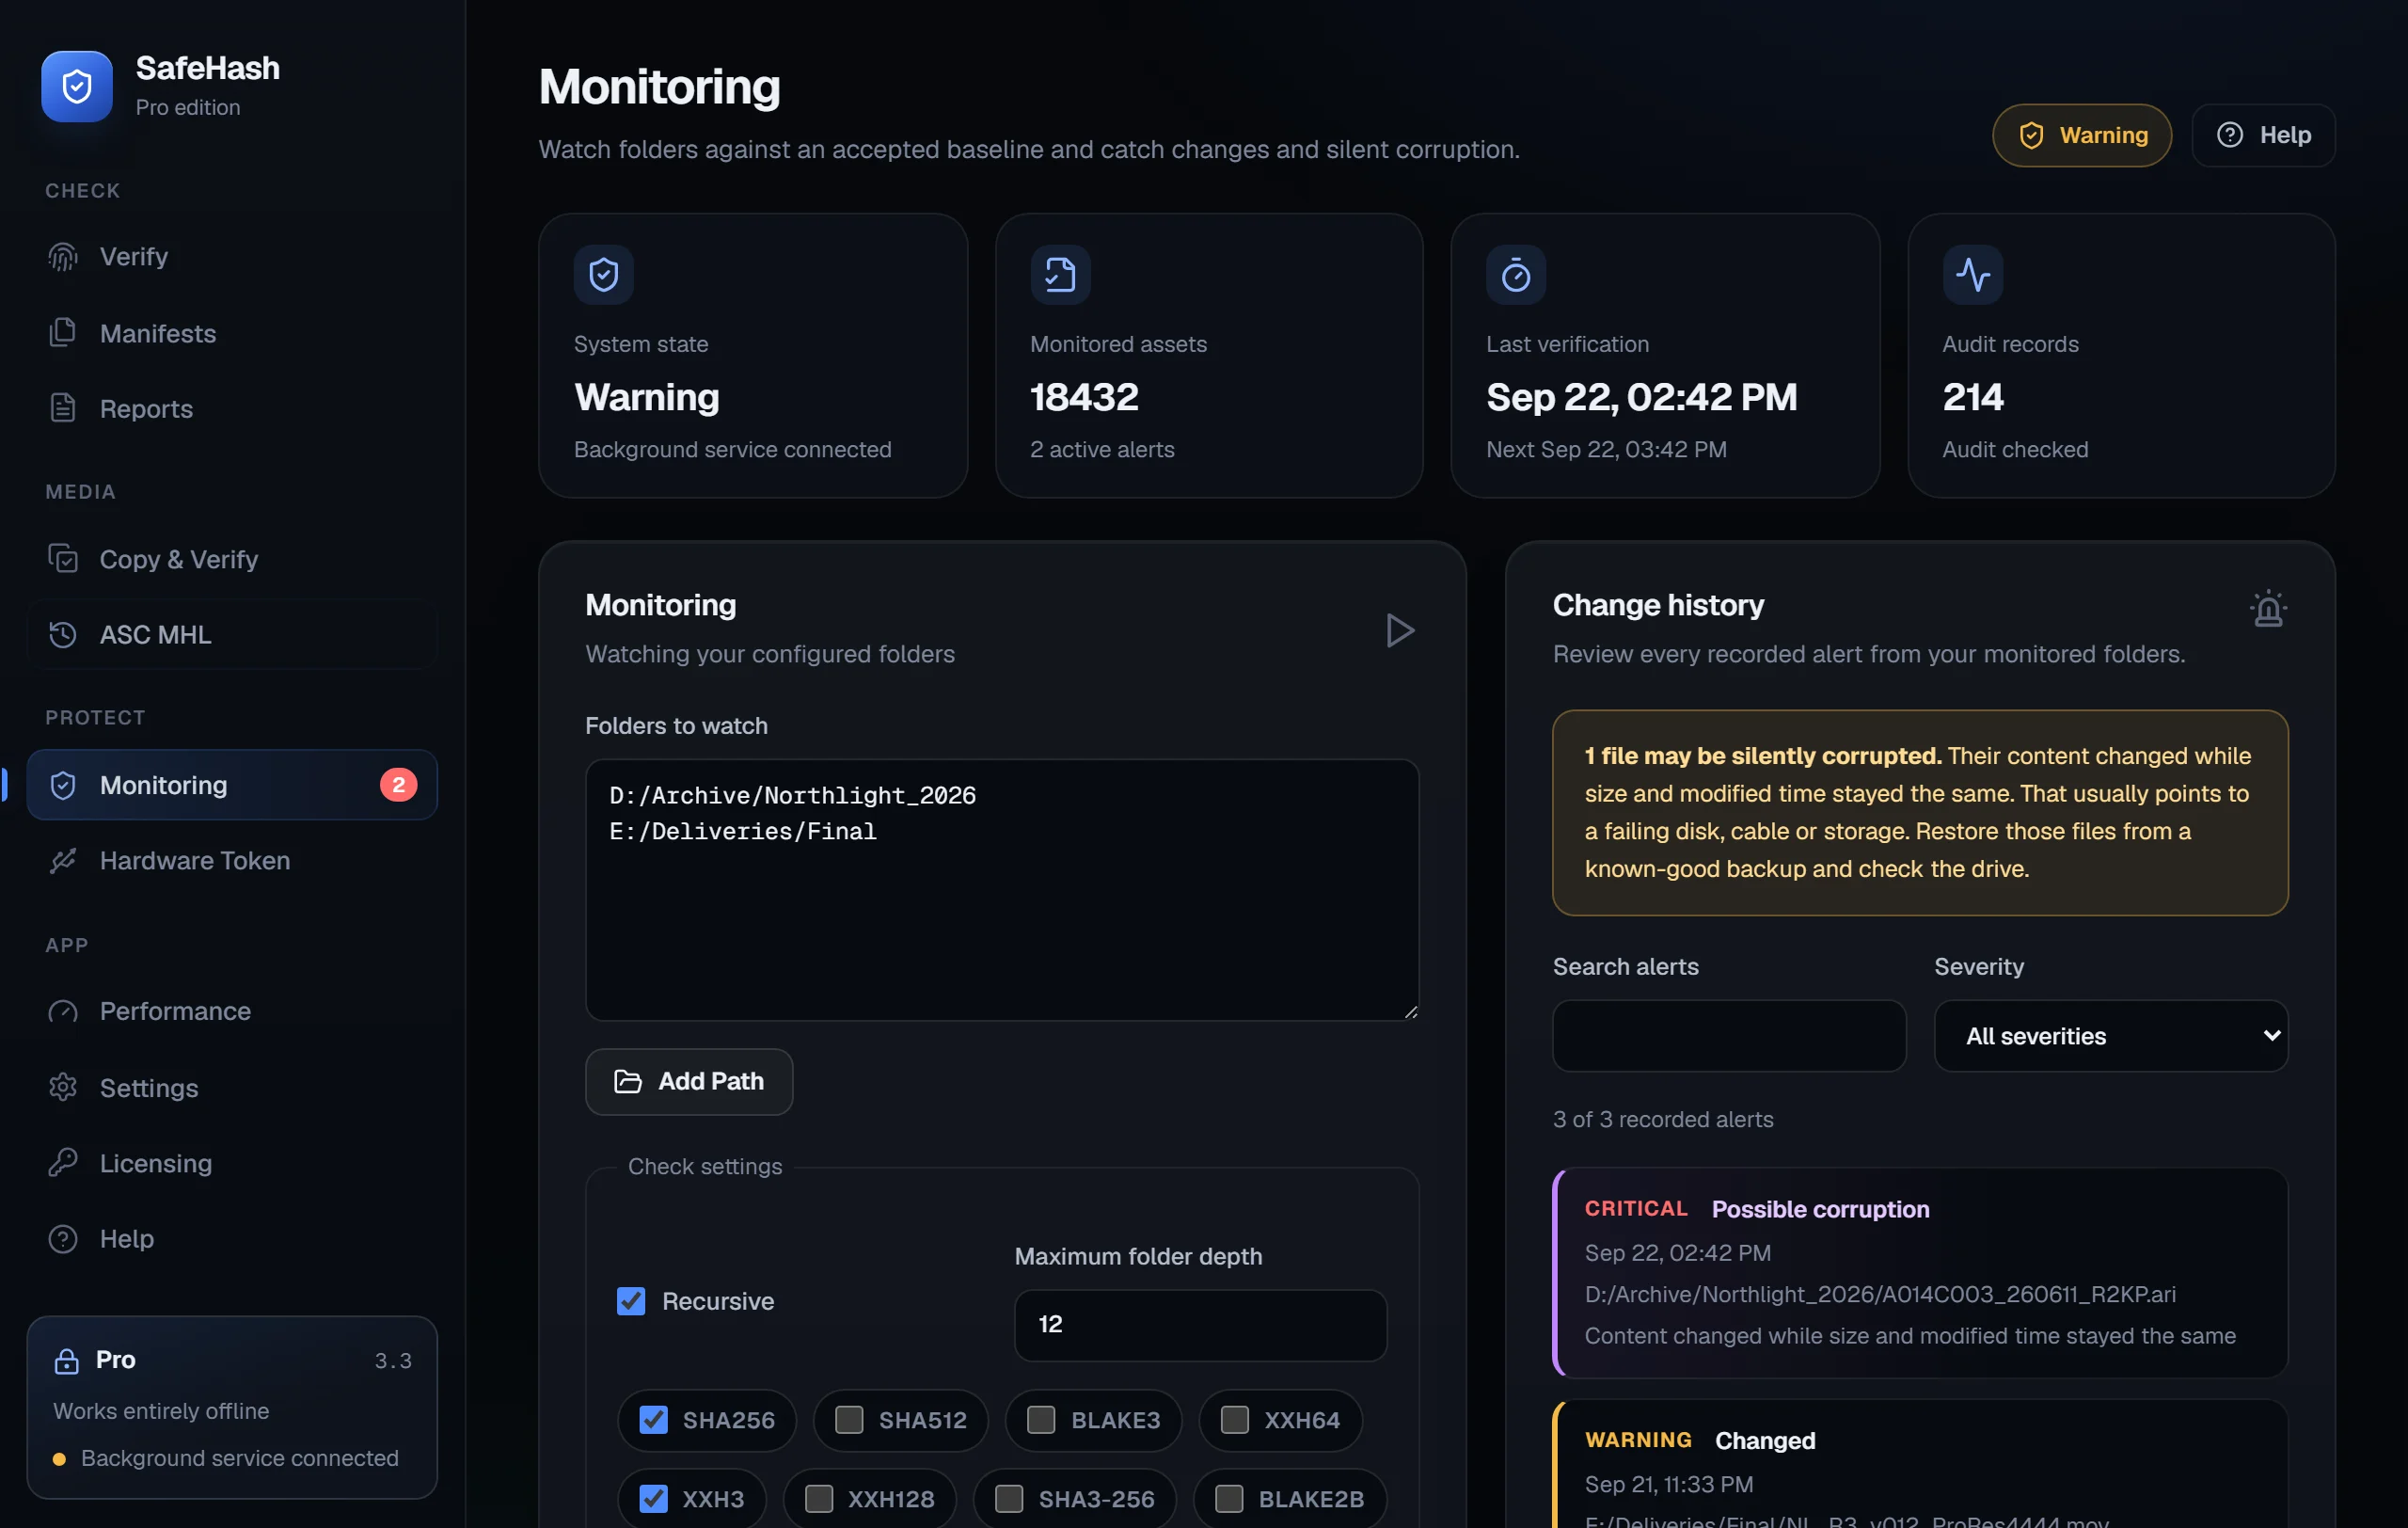
Task: Enable the XXH128 algorithm
Action: point(819,1499)
